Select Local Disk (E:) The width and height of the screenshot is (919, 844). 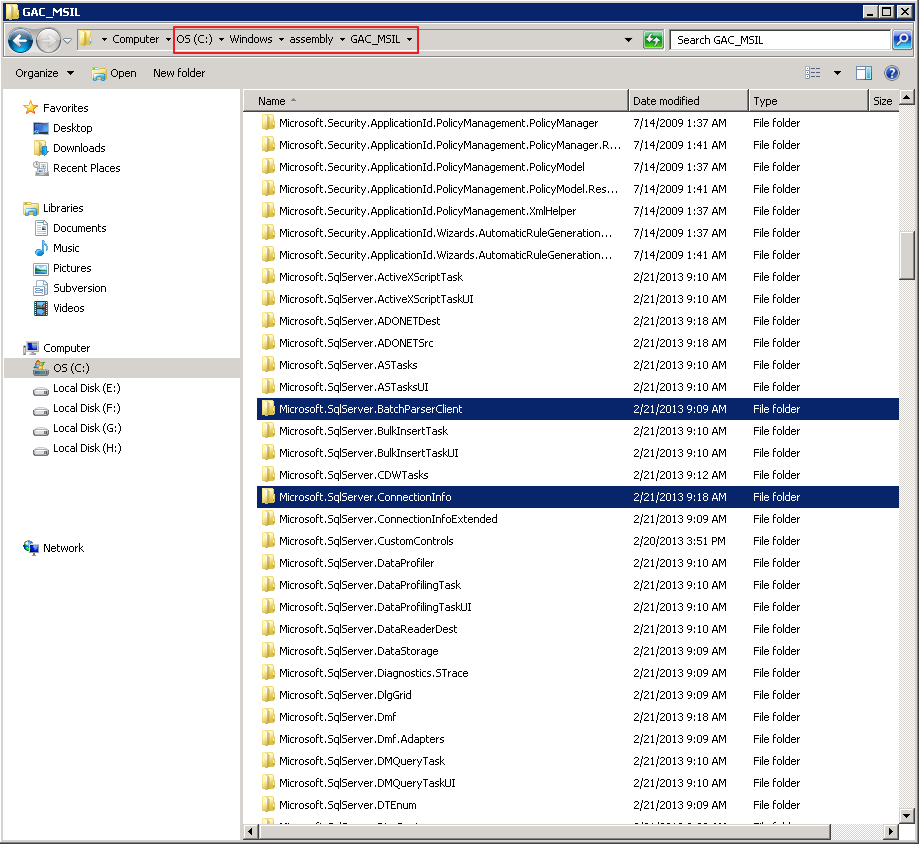86,388
